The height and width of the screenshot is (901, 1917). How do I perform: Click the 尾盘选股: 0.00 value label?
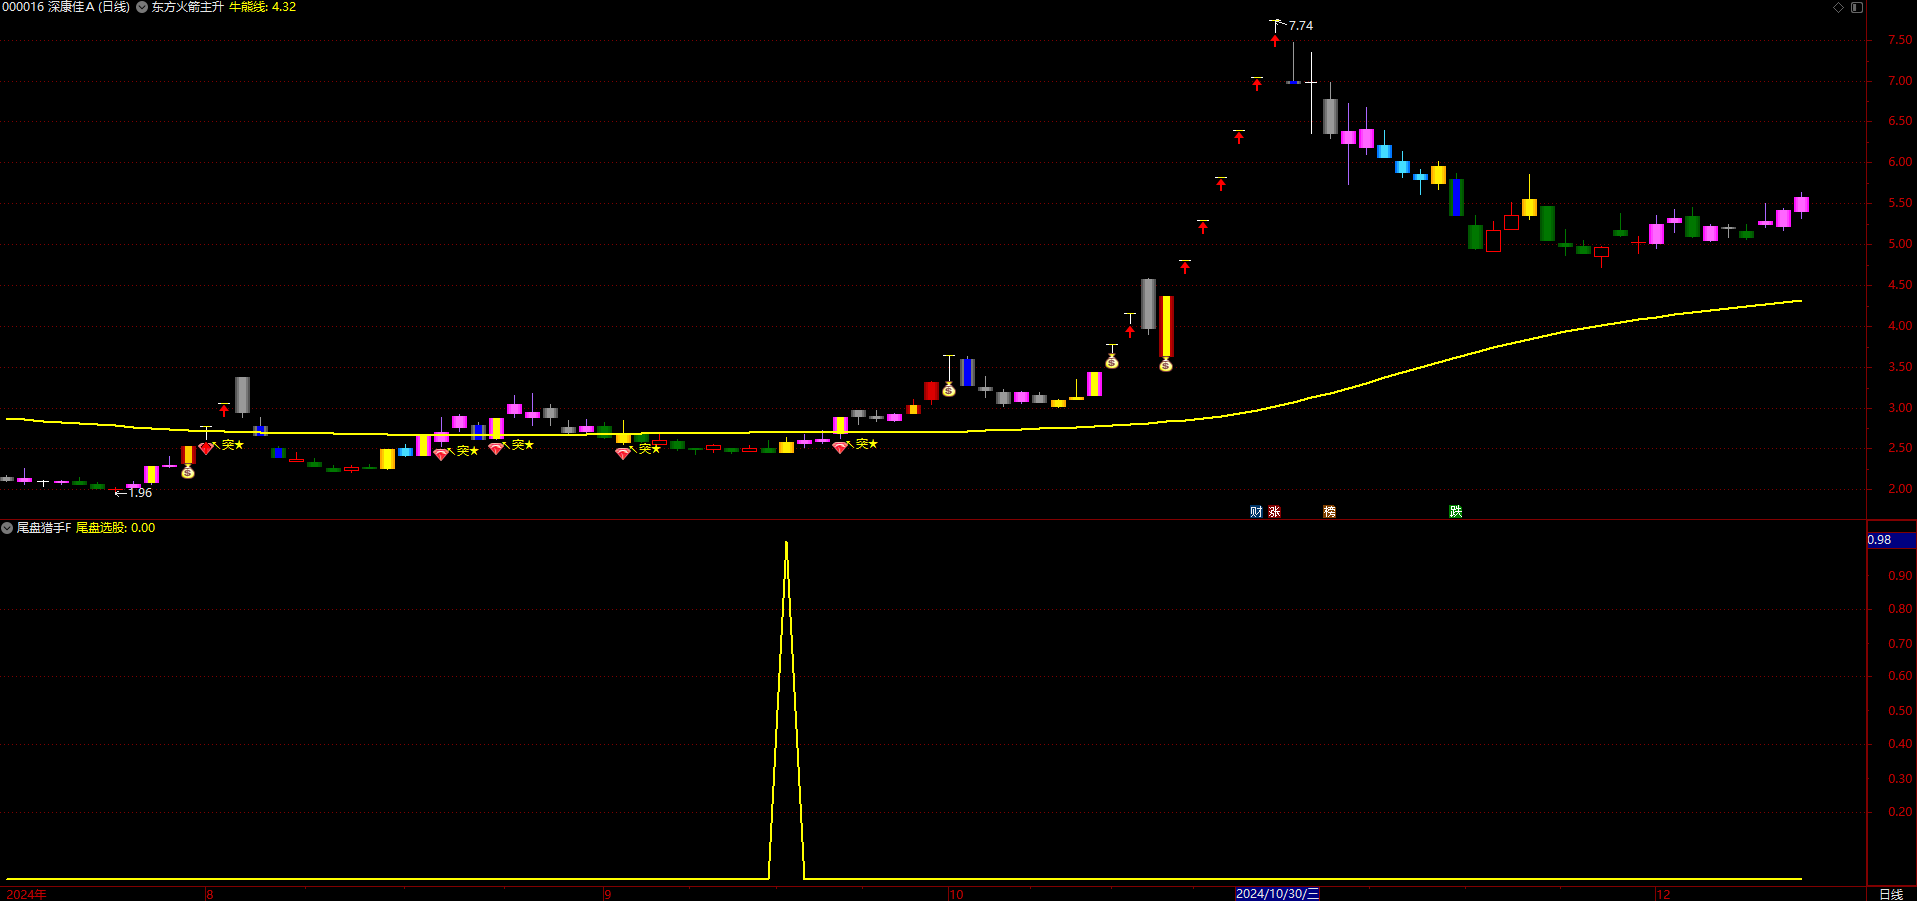coord(116,528)
